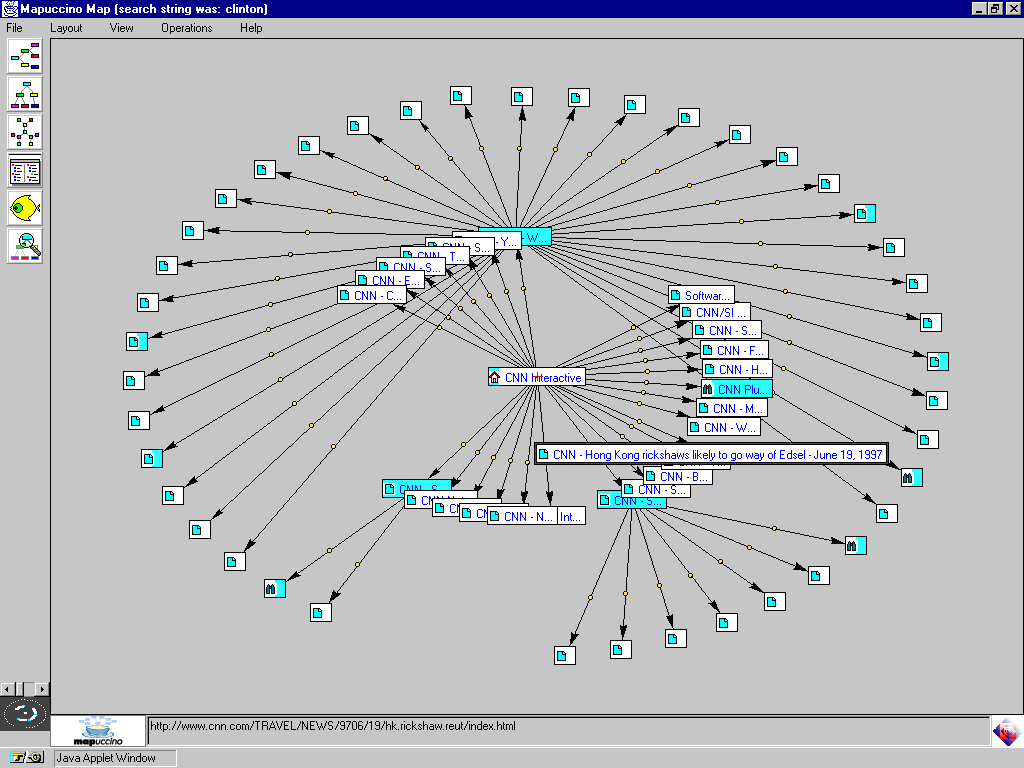Click the circular dotted navigator icon
Image resolution: width=1024 pixels, height=768 pixels.
click(x=25, y=713)
